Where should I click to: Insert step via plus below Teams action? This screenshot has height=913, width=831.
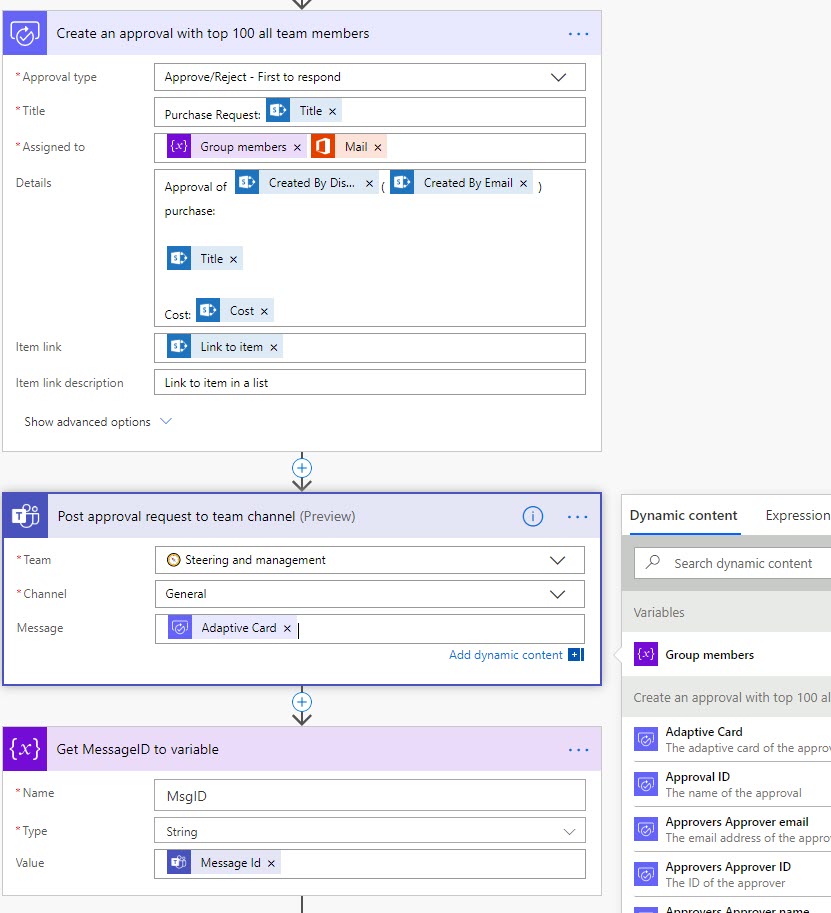[302, 702]
